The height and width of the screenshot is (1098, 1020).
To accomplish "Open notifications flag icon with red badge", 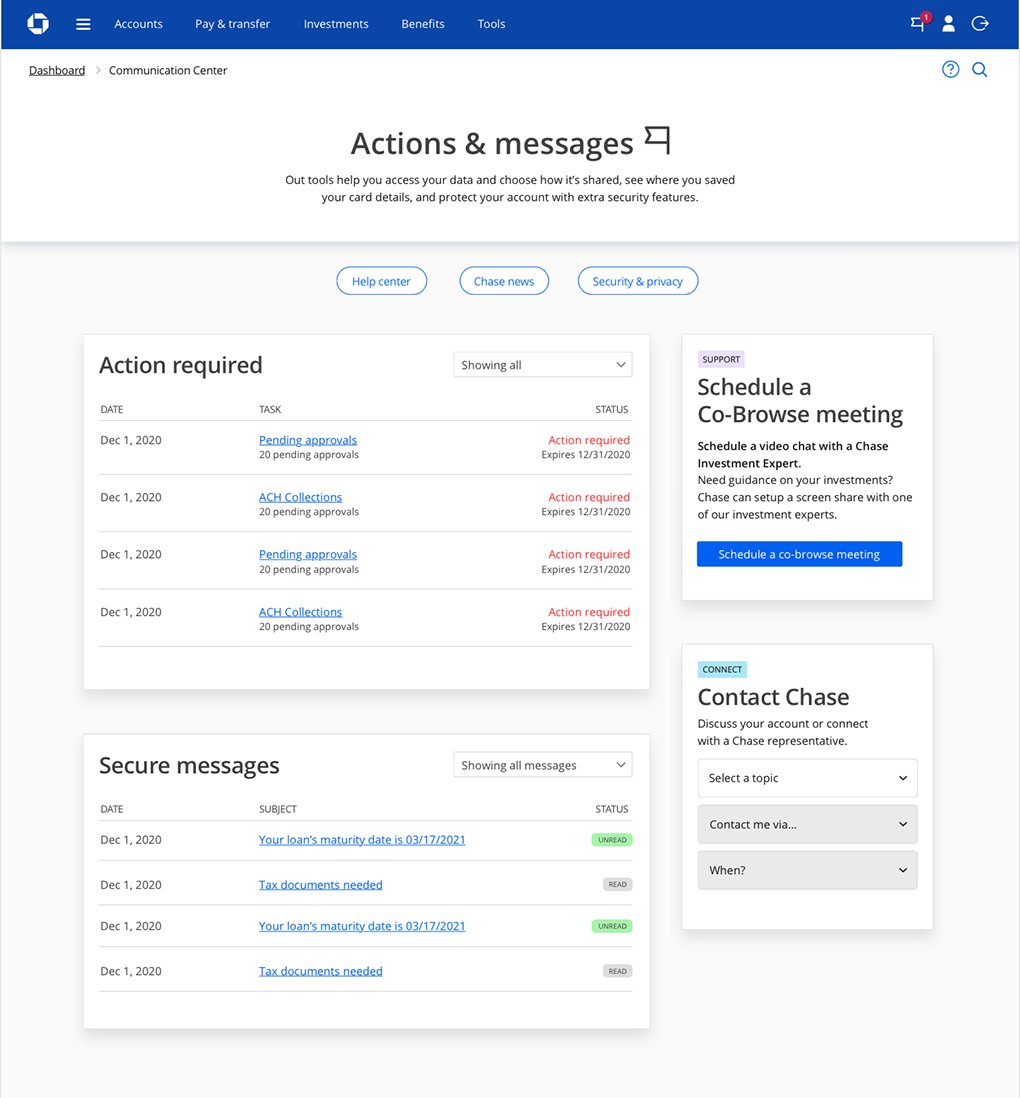I will [920, 22].
